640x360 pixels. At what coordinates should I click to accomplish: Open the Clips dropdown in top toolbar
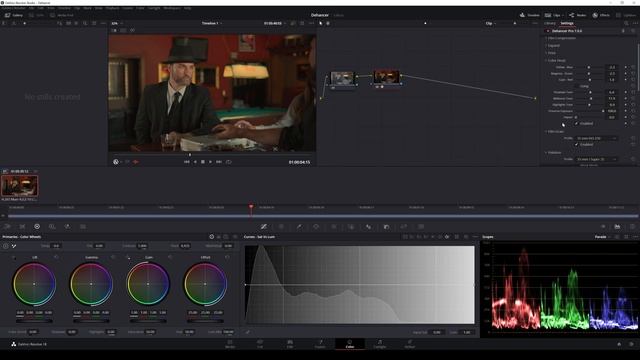[x=554, y=15]
